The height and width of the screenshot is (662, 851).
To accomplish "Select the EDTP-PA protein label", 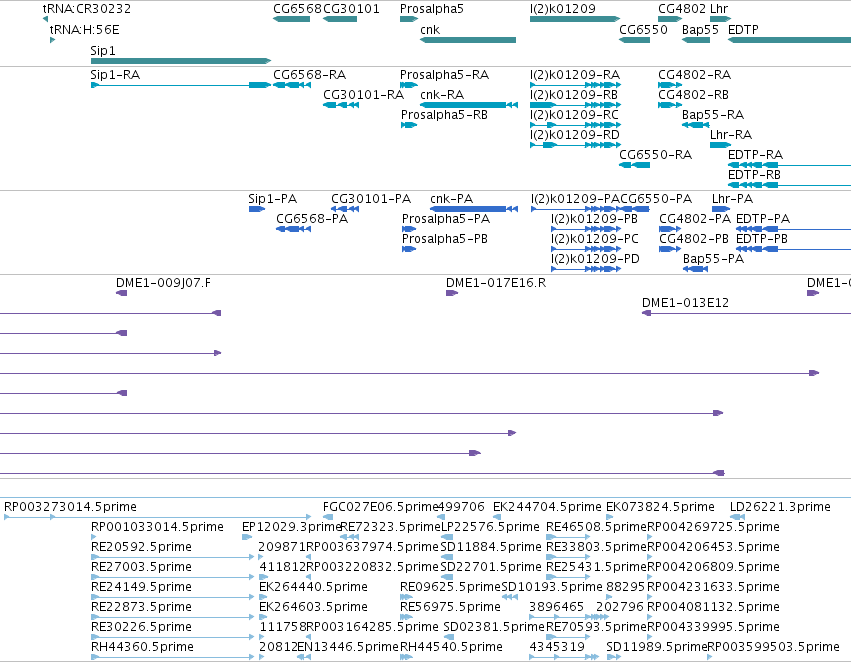I will tap(763, 219).
